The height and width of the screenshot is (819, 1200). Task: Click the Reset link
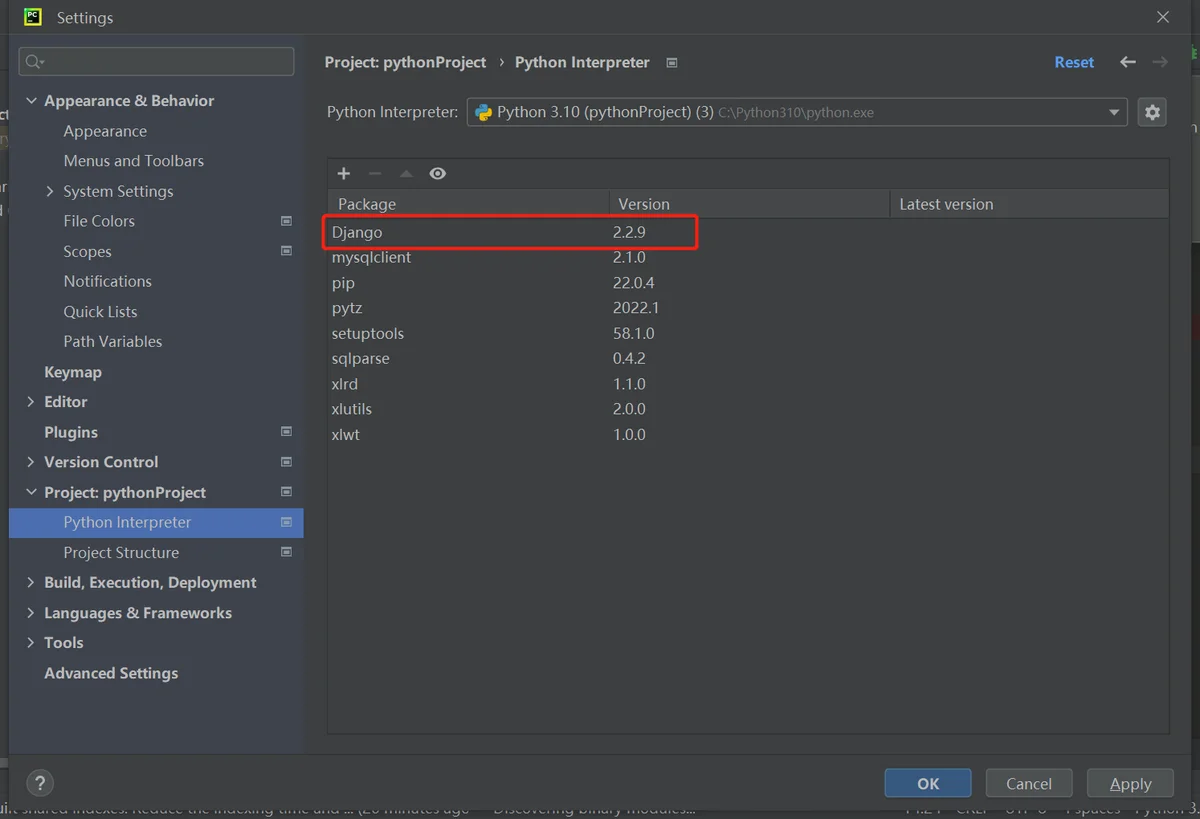1074,62
